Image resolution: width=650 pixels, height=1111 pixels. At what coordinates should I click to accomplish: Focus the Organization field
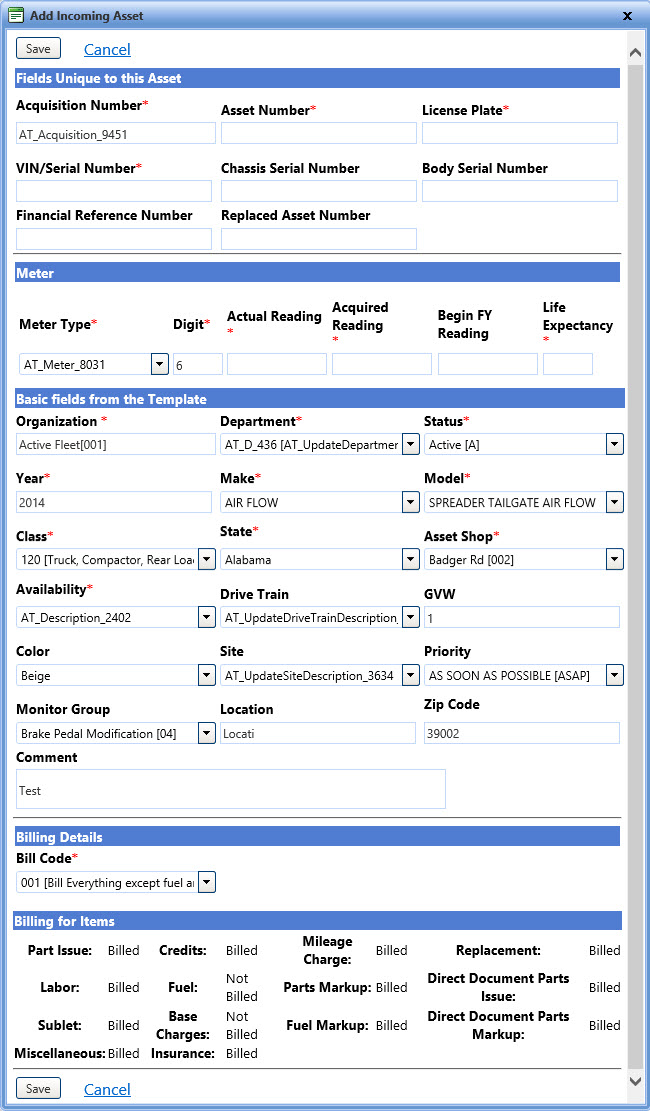coord(116,444)
